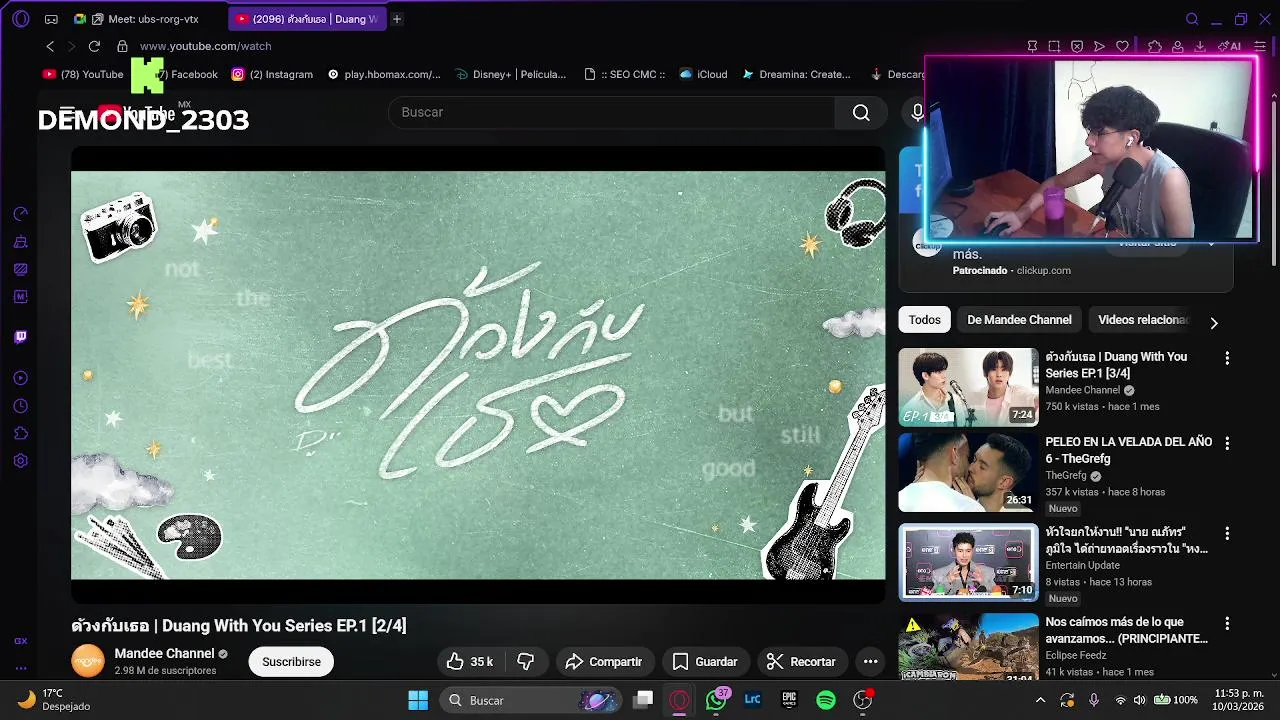
Task: Click the YouTube search magnifier button
Action: (861, 113)
